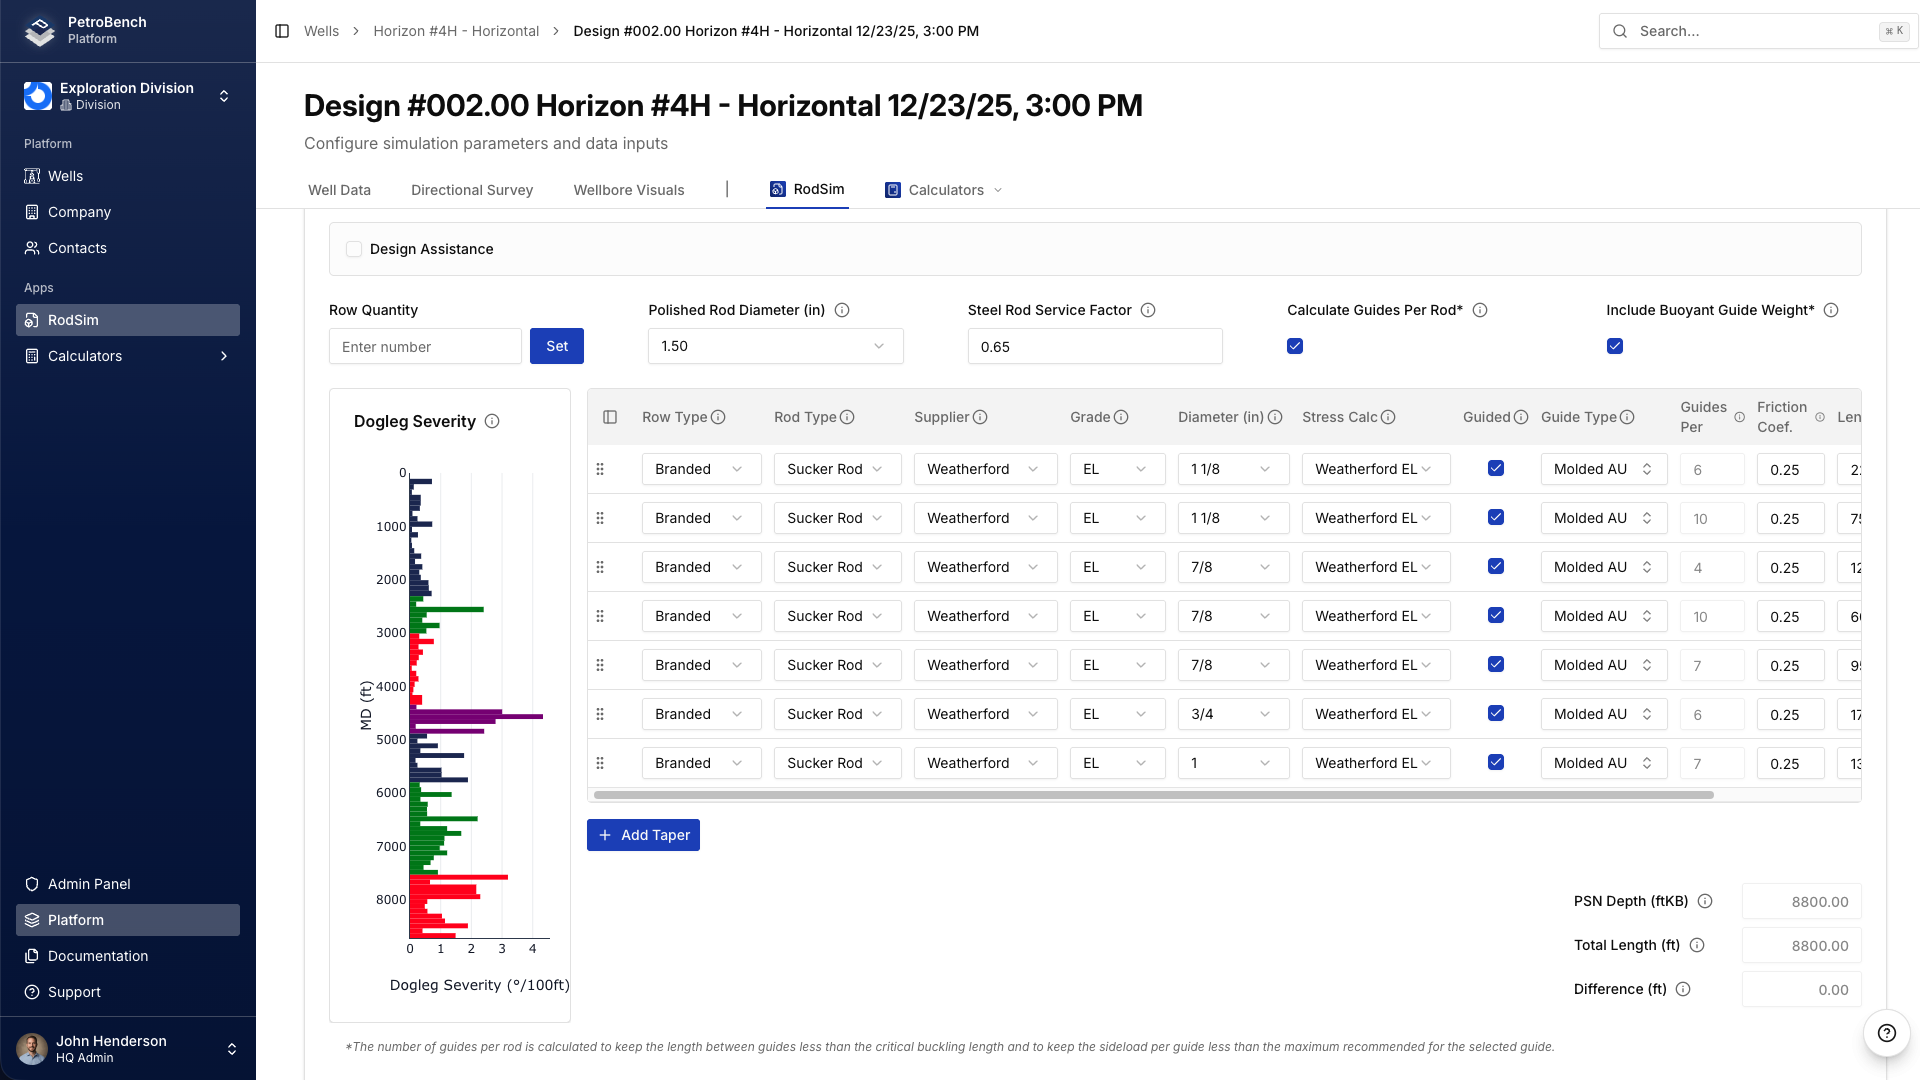
Task: Click the PSN Depth info icon
Action: click(x=1705, y=901)
